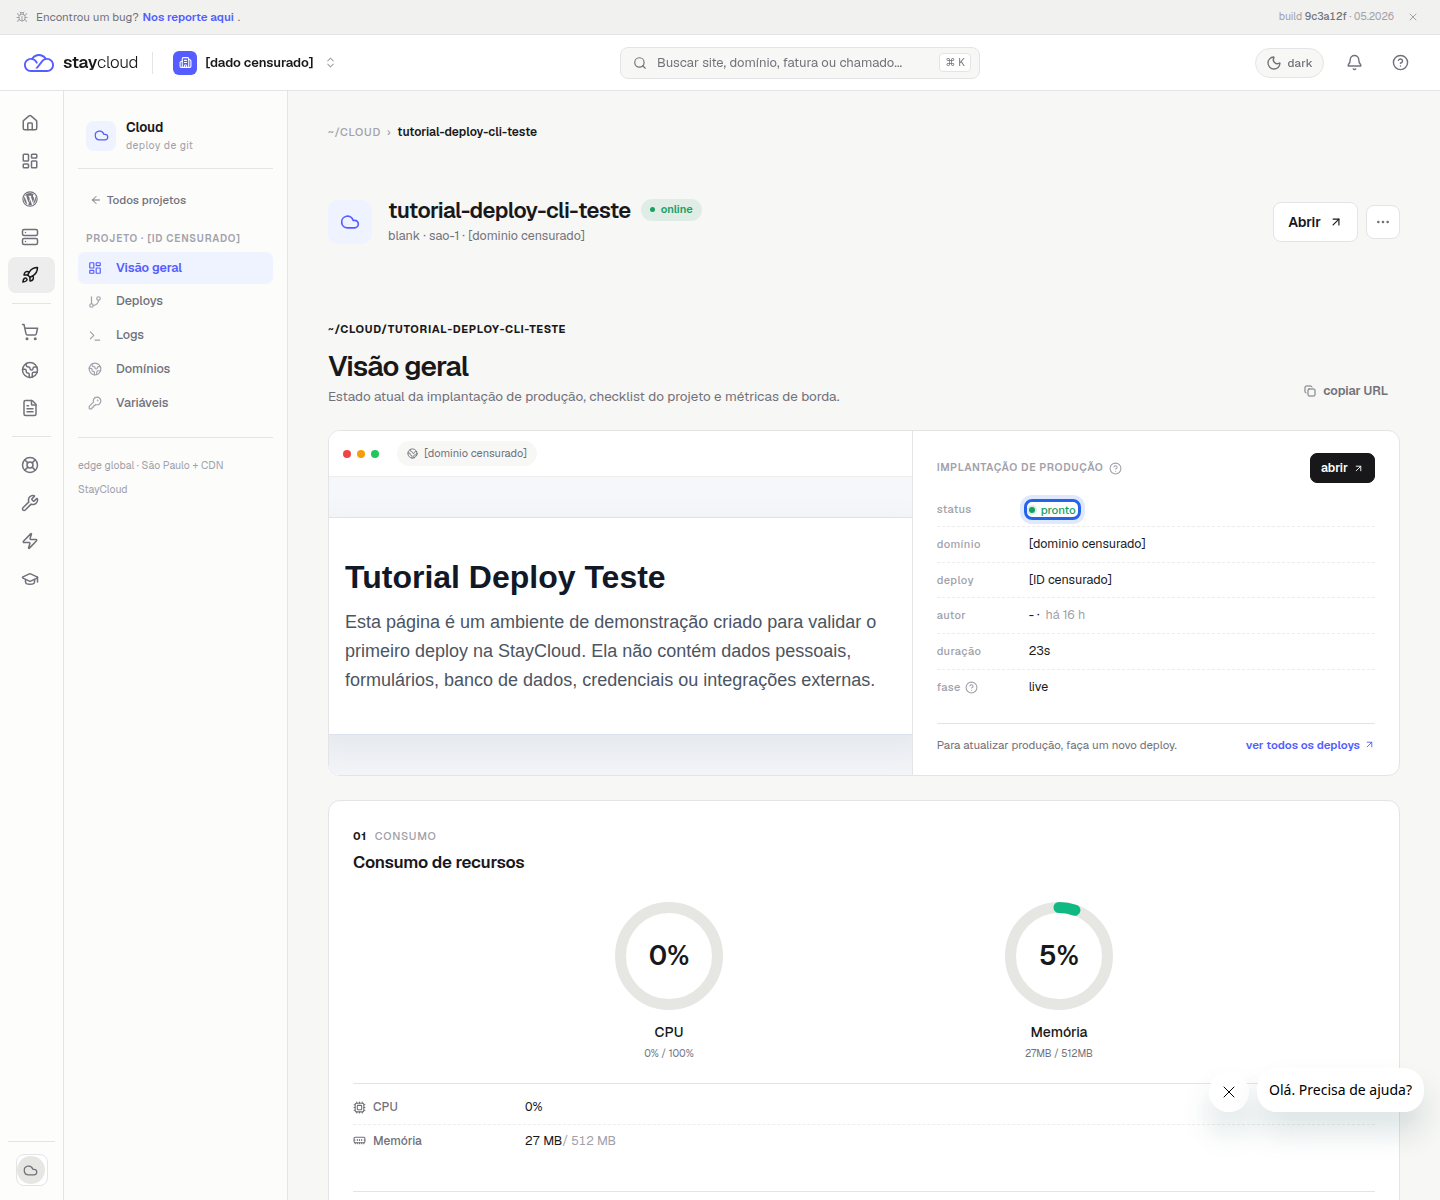
Task: Click the CPU usage gauge
Action: (x=669, y=956)
